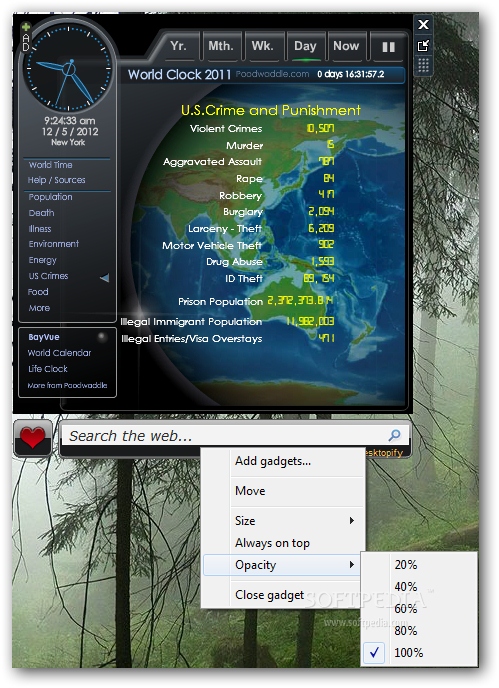This screenshot has height=688, width=499.
Task: Select the Day tab
Action: tap(305, 46)
